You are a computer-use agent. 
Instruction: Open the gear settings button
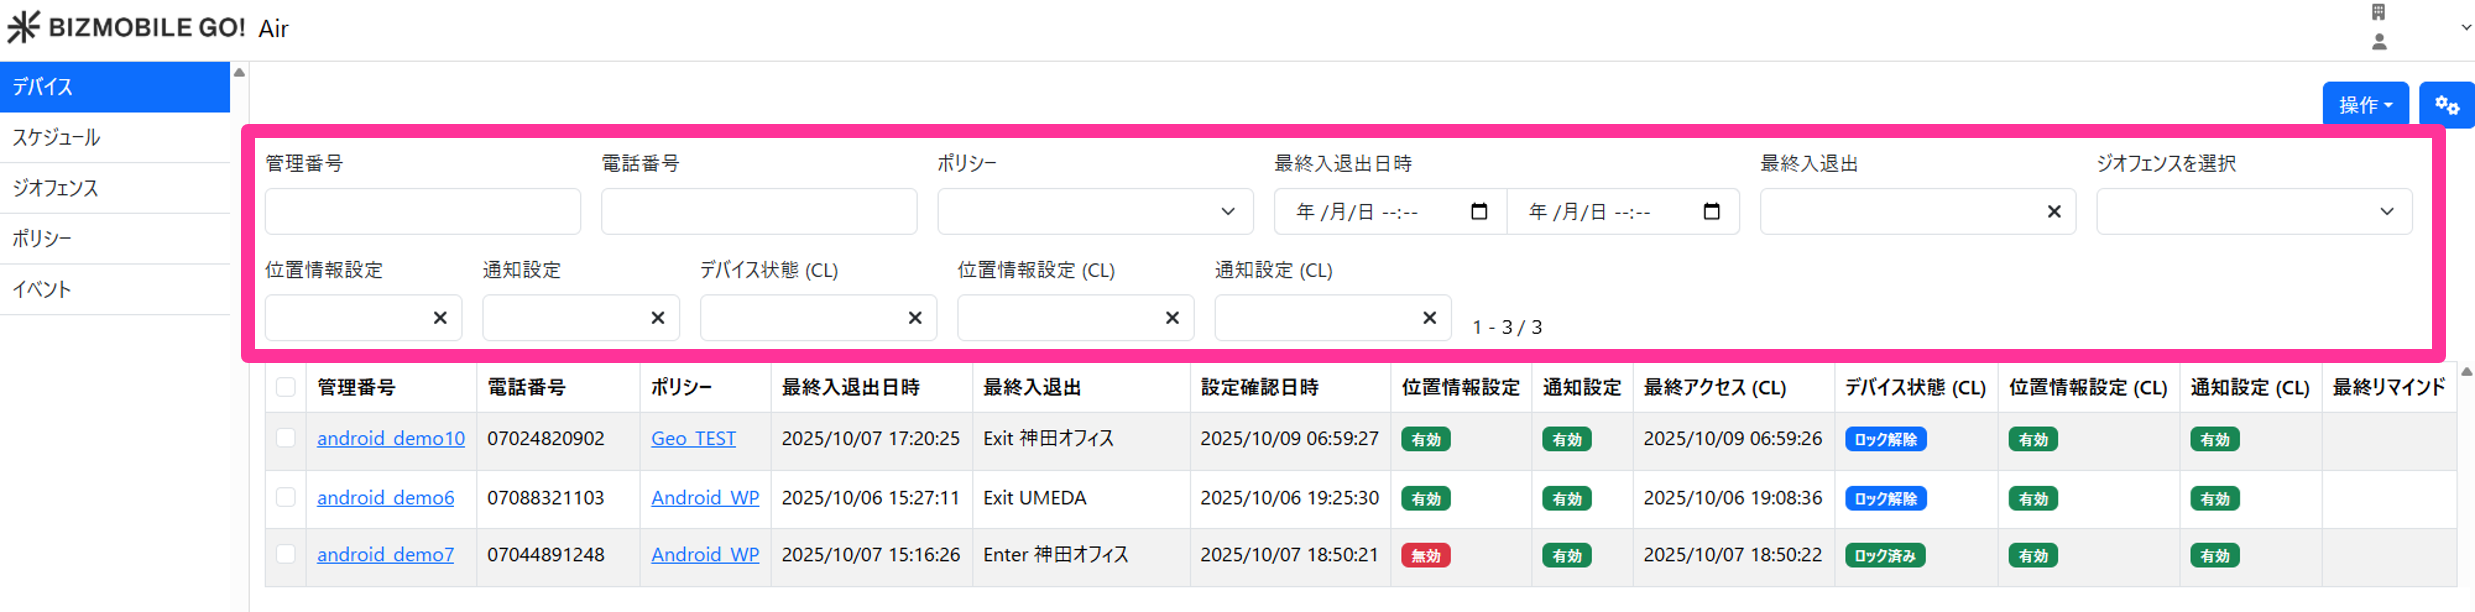pyautogui.click(x=2446, y=105)
